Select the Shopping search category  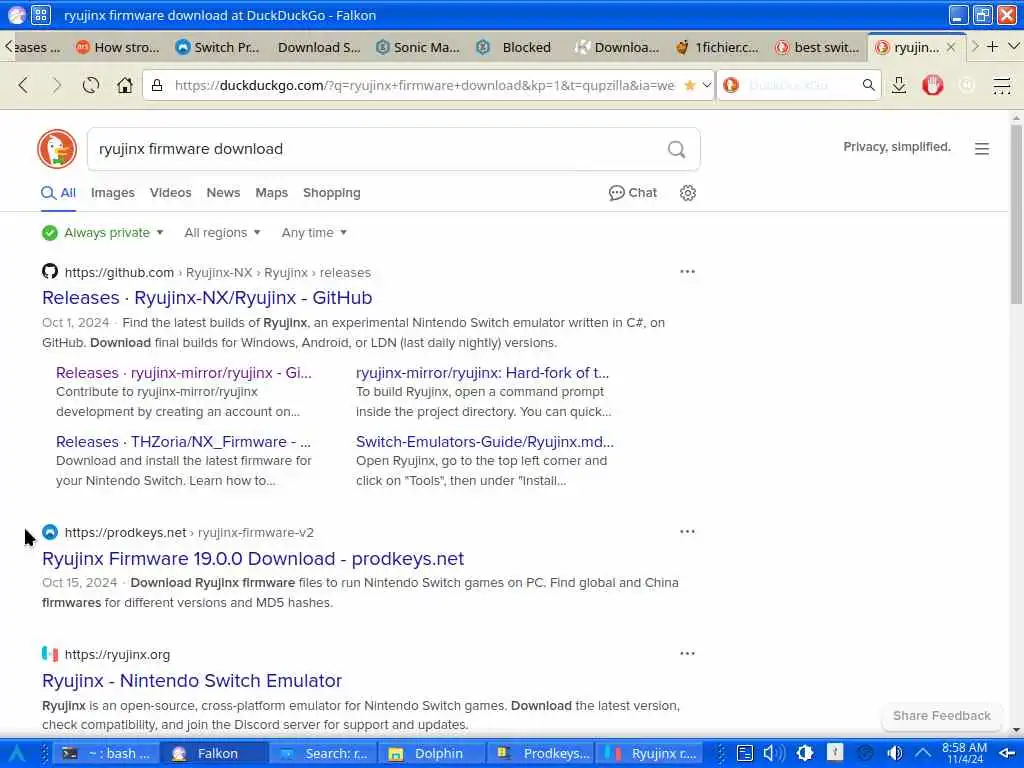click(x=332, y=193)
